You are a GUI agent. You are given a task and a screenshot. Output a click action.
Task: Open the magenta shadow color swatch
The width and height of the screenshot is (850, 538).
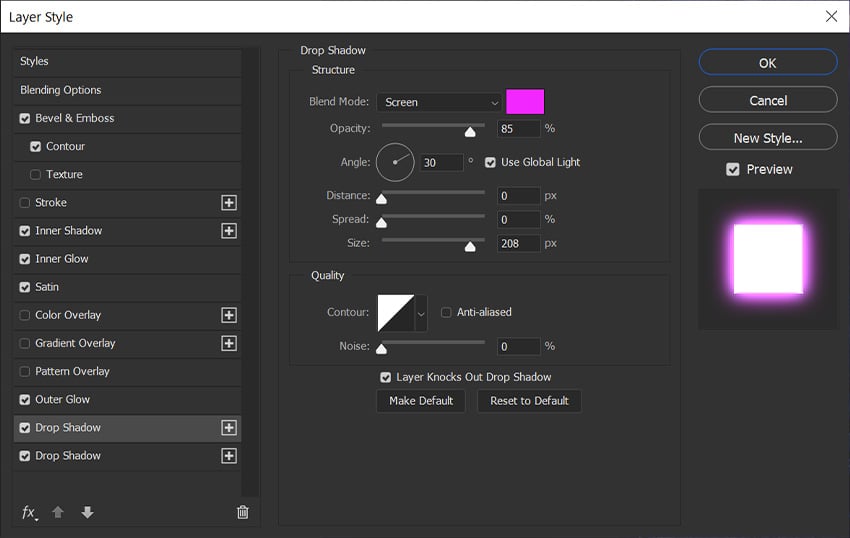pyautogui.click(x=525, y=102)
